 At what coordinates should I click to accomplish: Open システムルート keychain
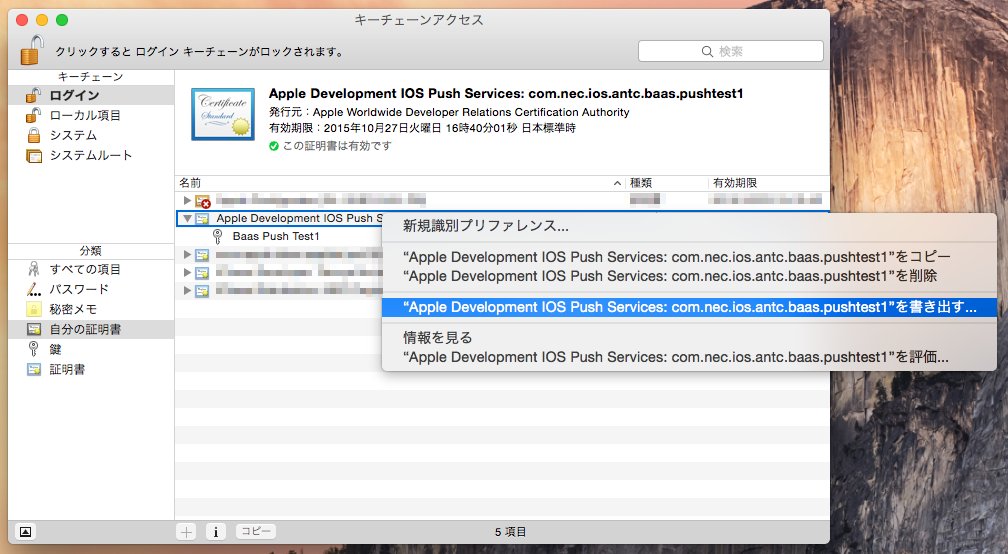[91, 155]
